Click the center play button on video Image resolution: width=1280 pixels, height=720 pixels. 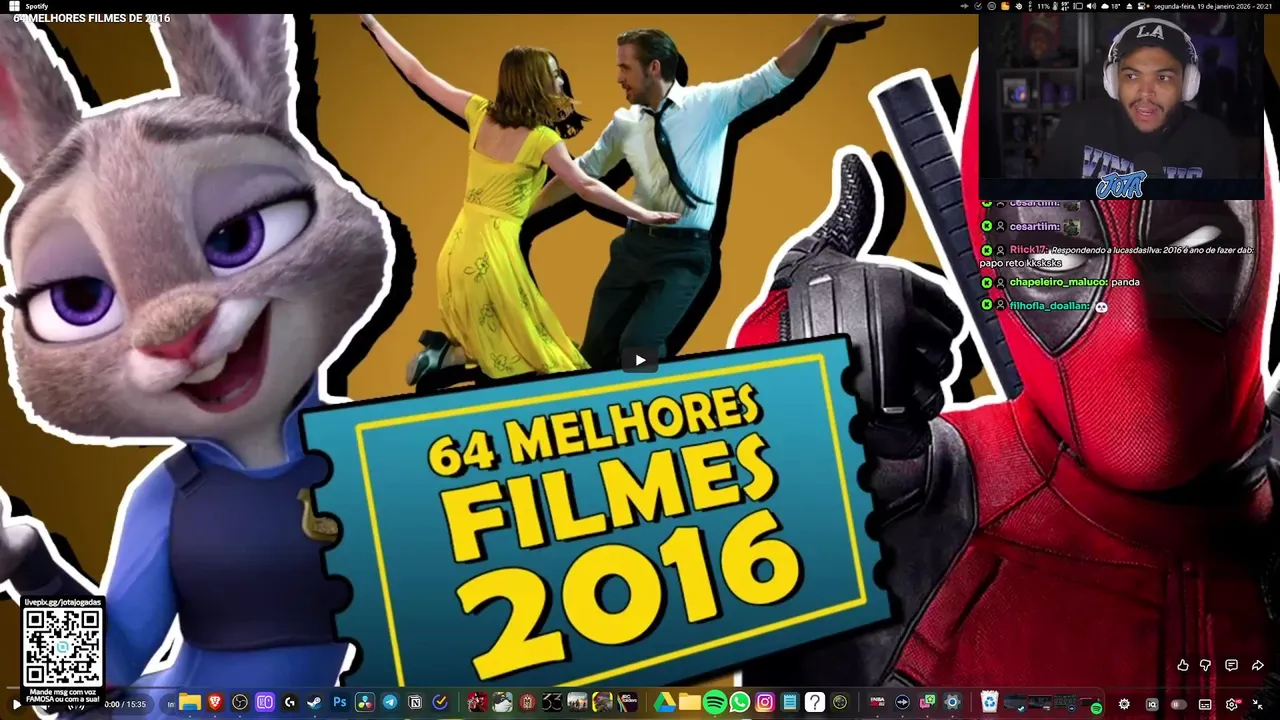640,360
